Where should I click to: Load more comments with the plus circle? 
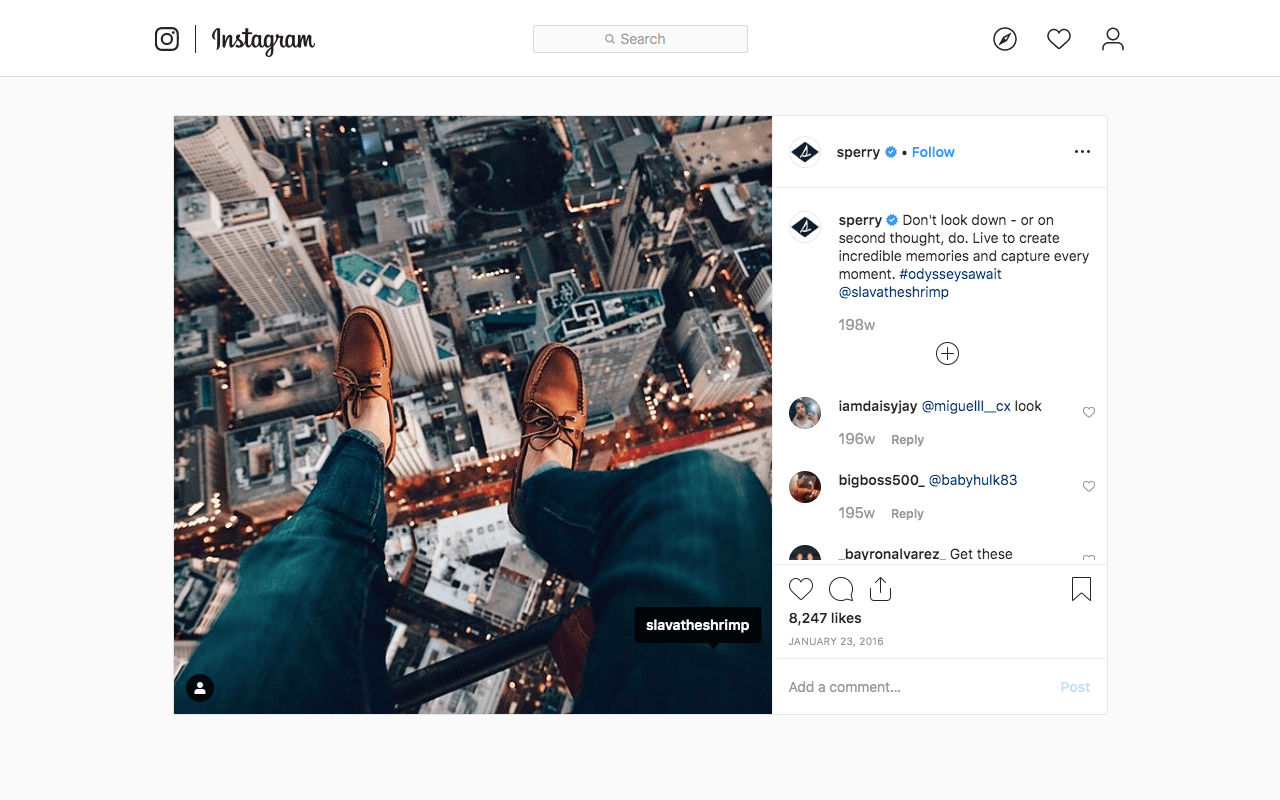point(947,353)
